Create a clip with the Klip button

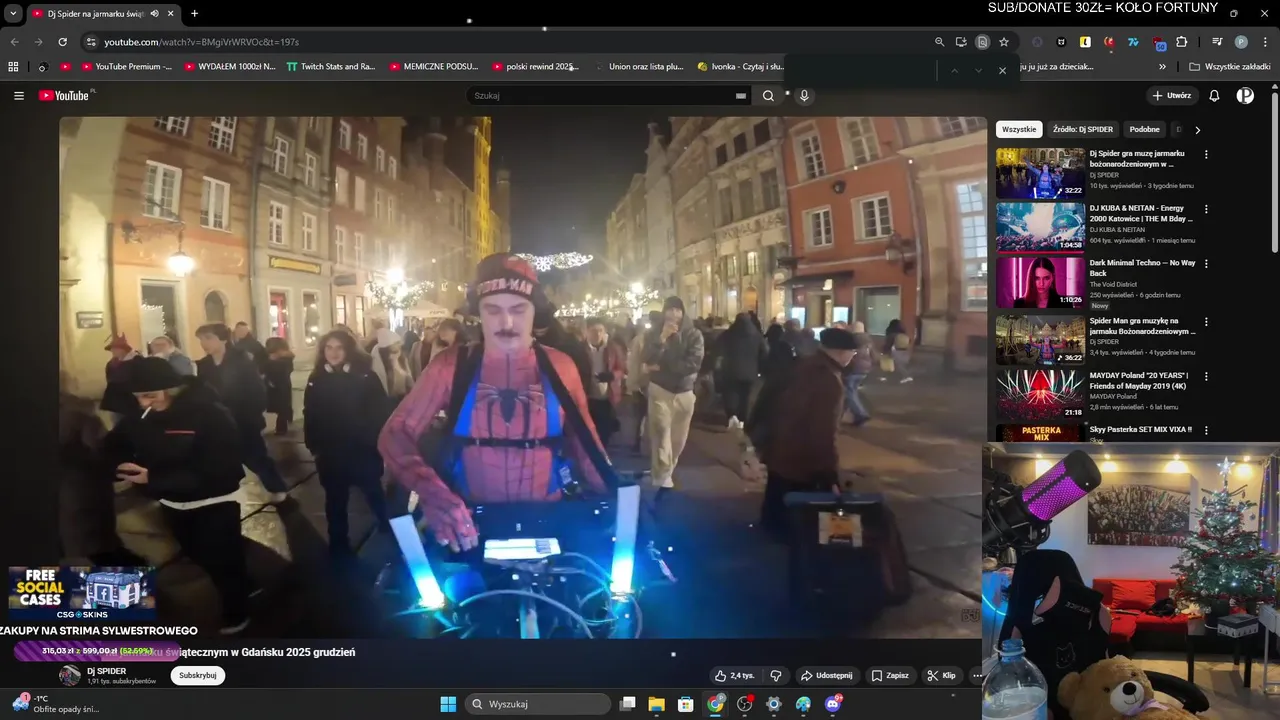pos(941,675)
